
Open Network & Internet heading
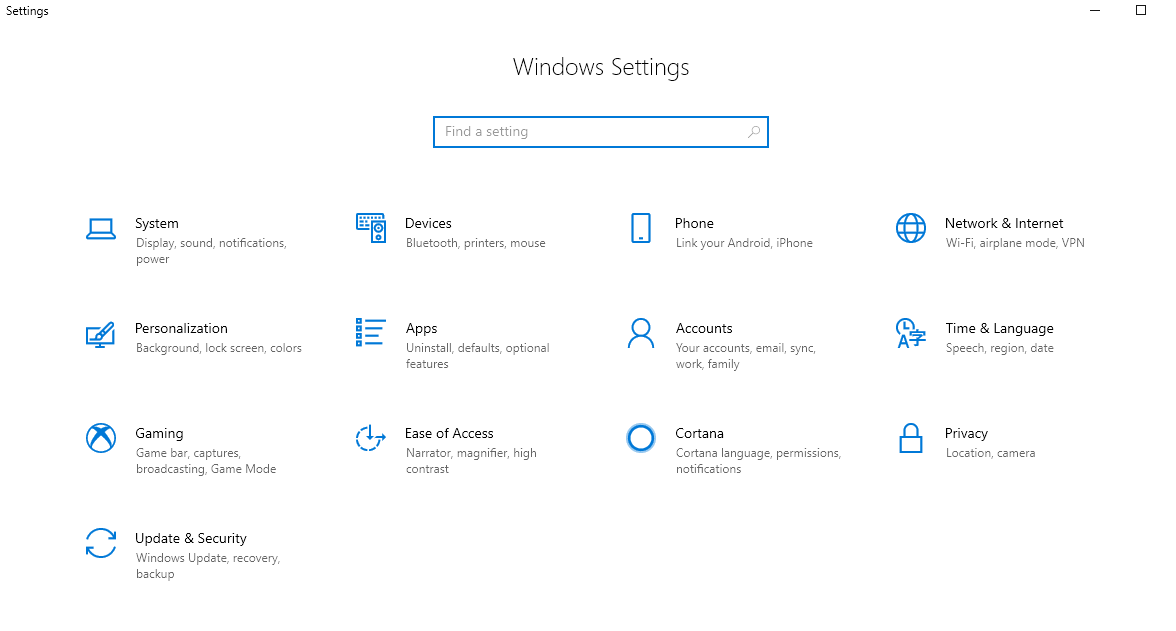pyautogui.click(x=1004, y=224)
